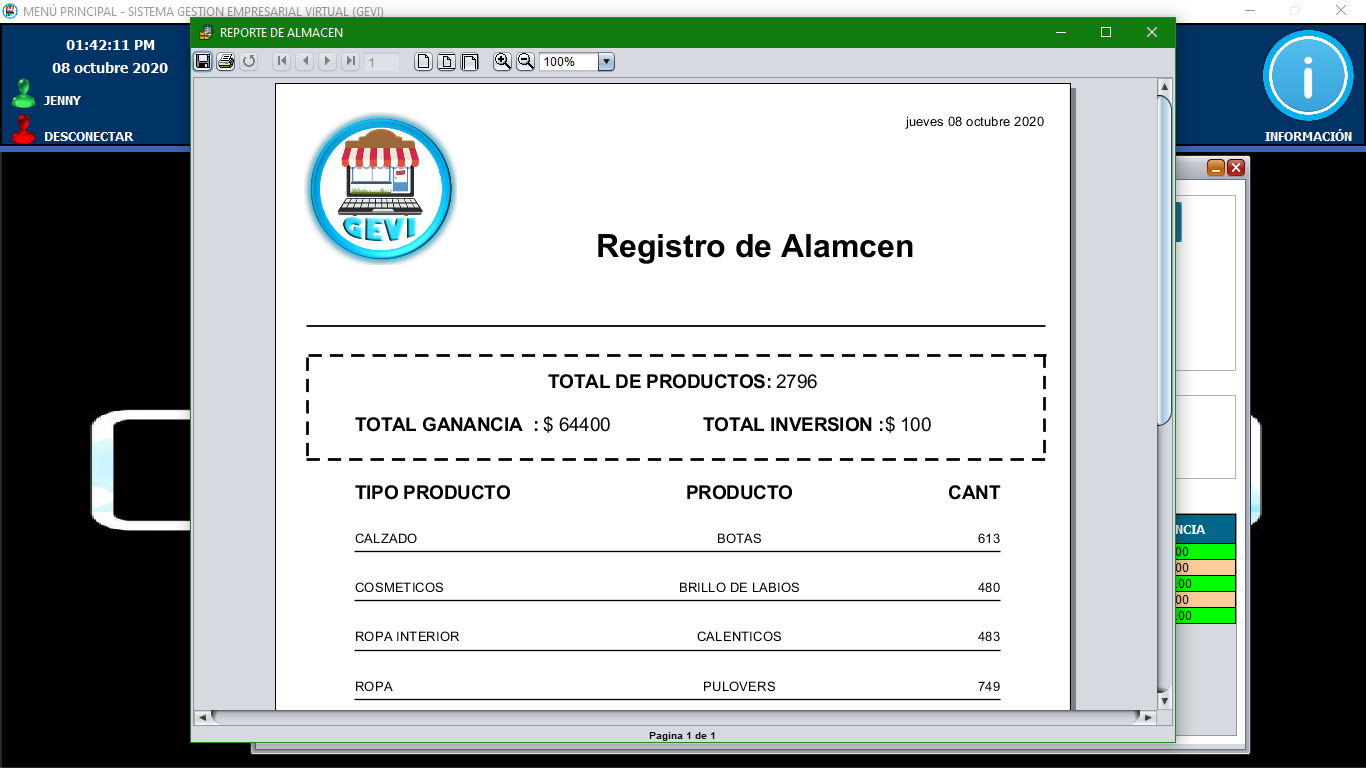The image size is (1366, 768).
Task: Click the 'CANT' column header
Action: click(974, 493)
